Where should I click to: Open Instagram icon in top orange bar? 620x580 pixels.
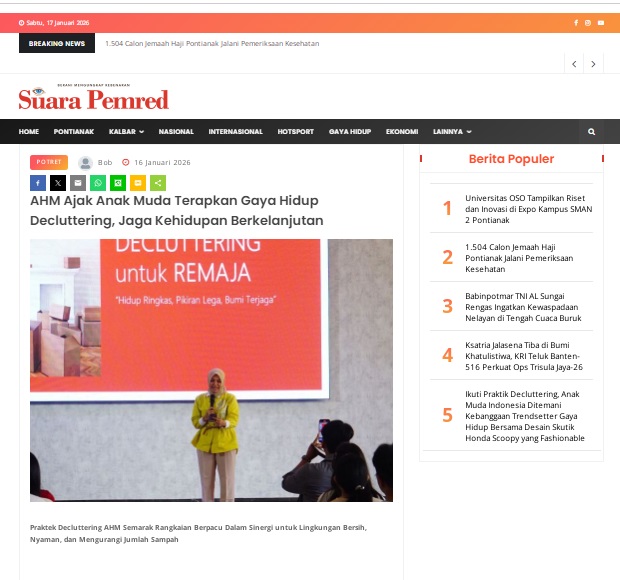tap(588, 23)
